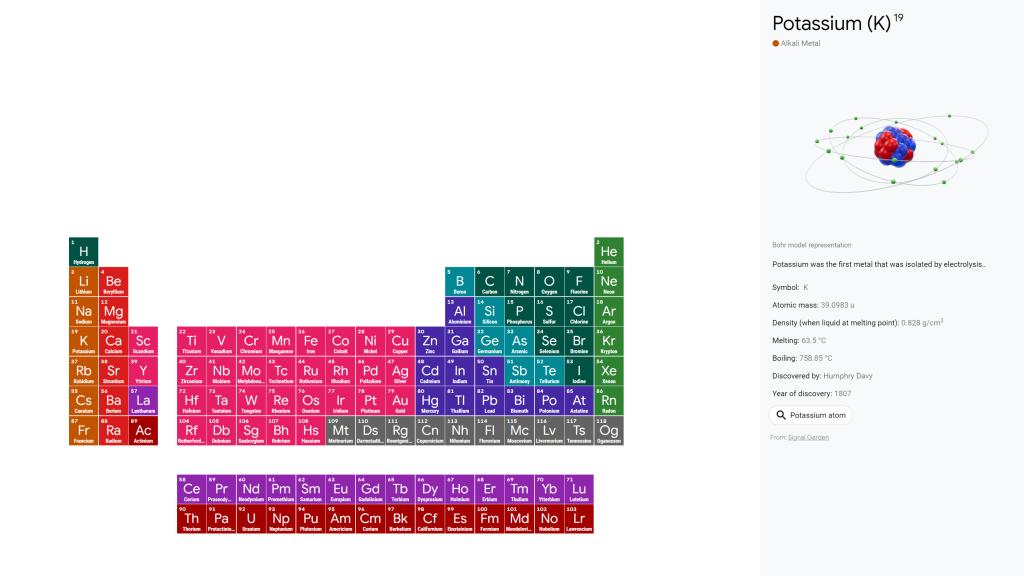Click the Mercury (Hg) element tile
The width and height of the screenshot is (1024, 576).
[430, 401]
